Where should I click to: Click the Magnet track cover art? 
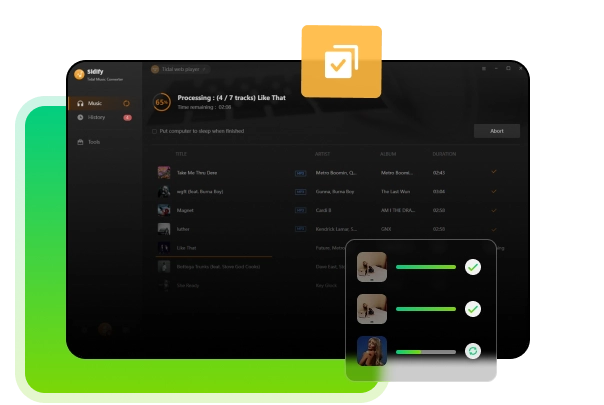164,210
